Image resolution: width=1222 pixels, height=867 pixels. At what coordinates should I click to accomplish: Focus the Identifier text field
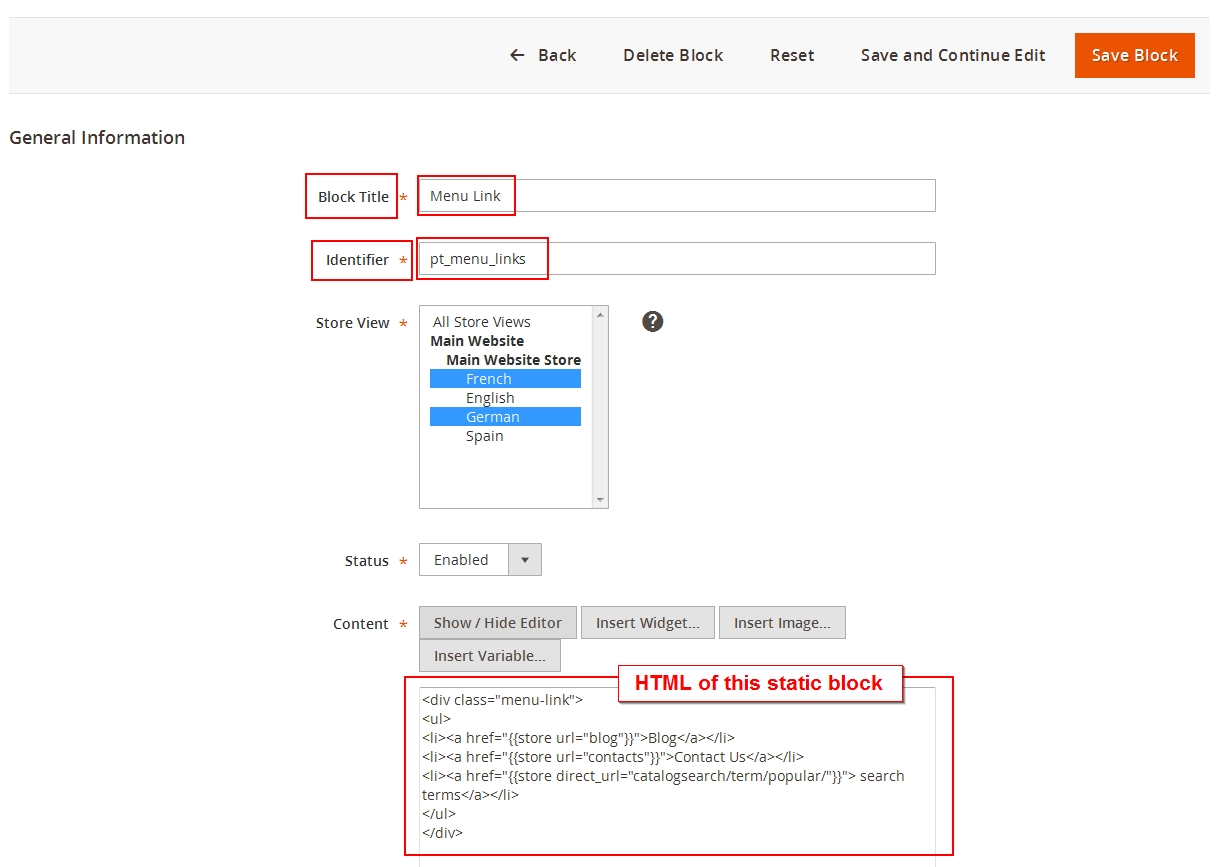[x=676, y=259]
